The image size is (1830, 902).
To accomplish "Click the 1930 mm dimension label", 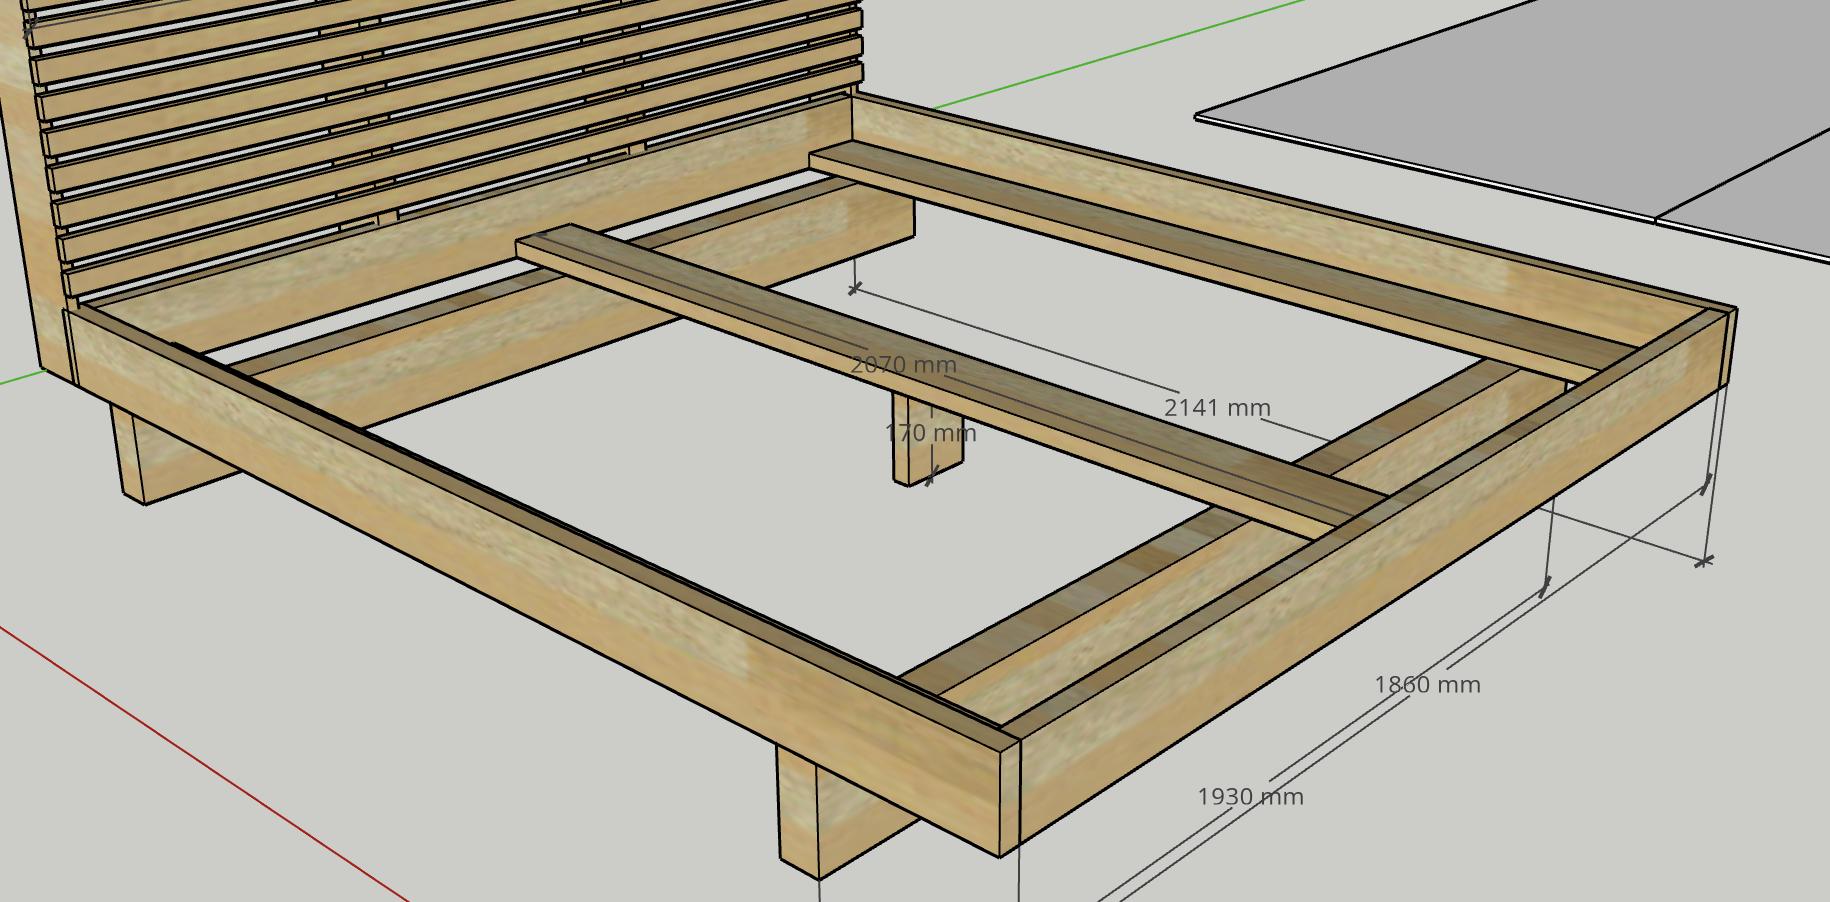I will pos(1250,797).
